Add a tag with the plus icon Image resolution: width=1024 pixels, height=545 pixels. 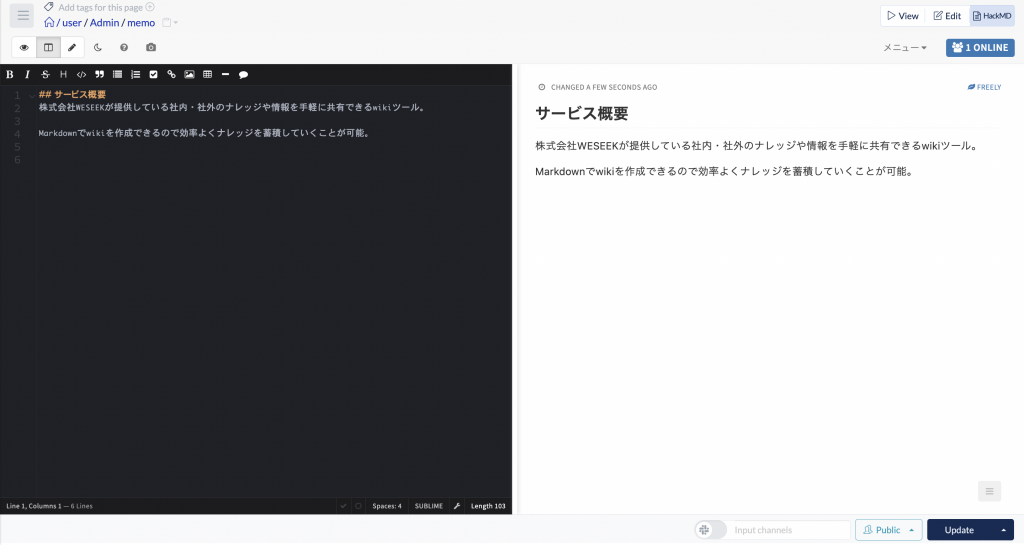point(150,7)
